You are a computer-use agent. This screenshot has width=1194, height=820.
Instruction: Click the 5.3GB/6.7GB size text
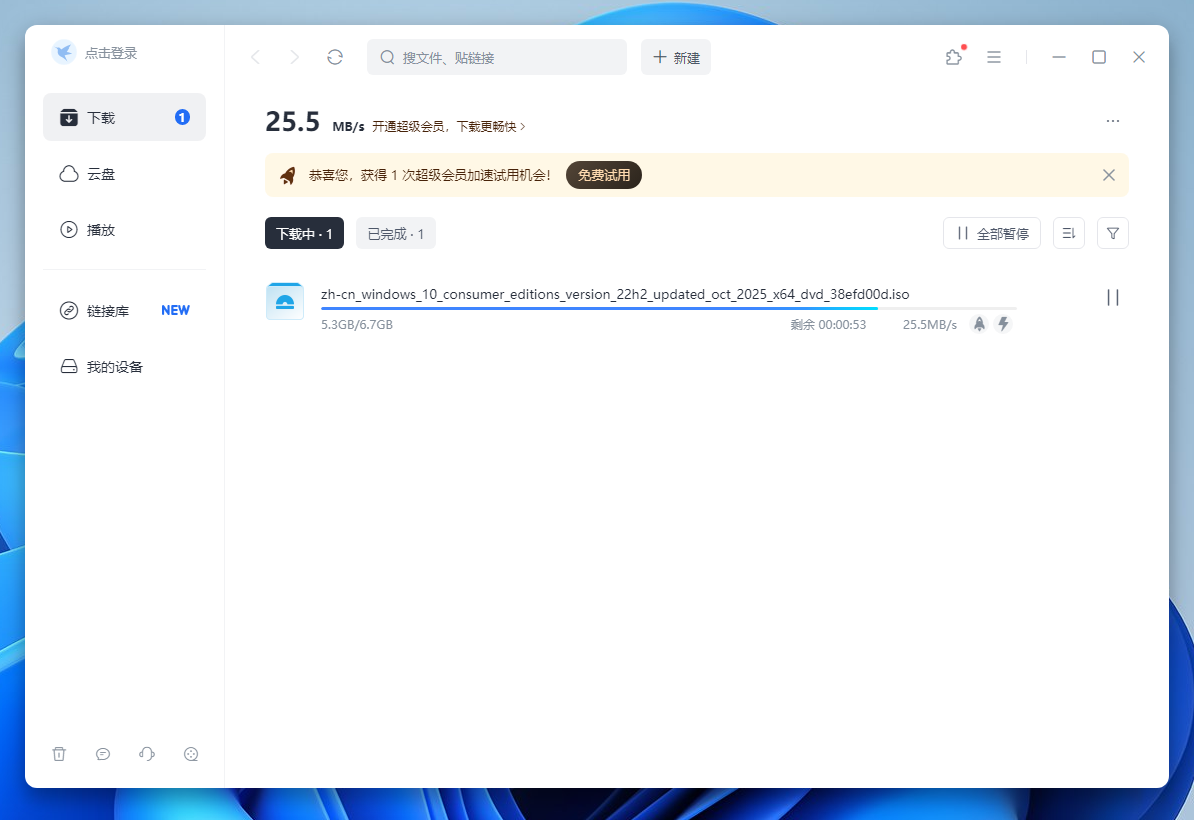click(x=357, y=324)
